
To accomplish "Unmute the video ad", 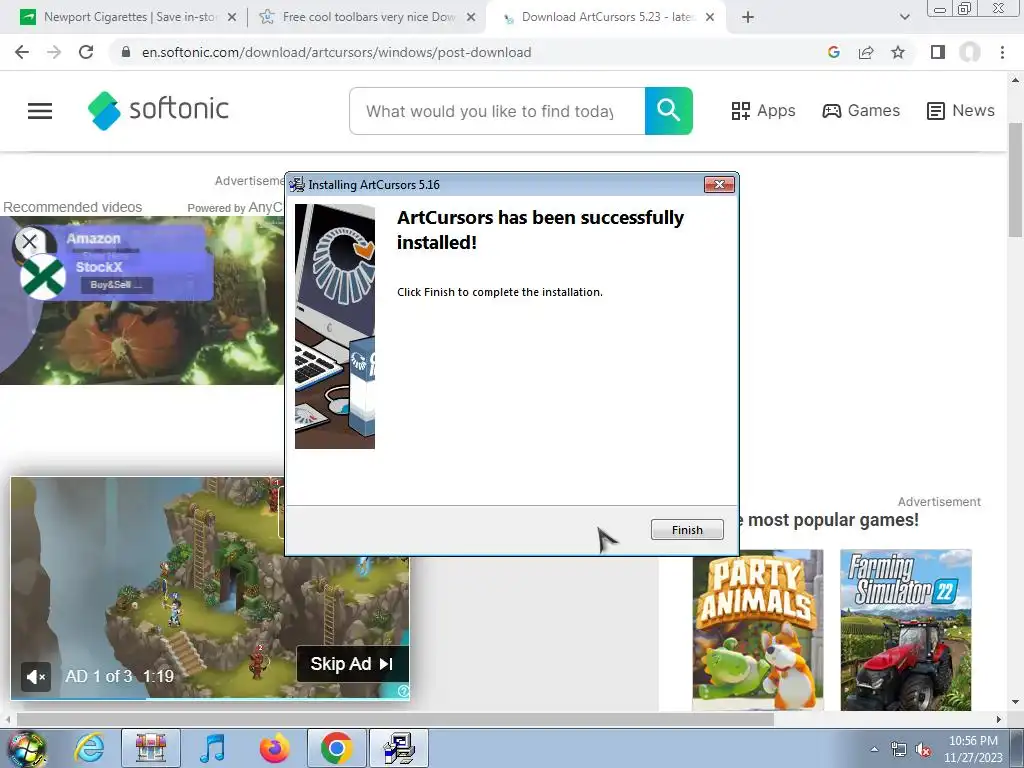I will point(35,677).
